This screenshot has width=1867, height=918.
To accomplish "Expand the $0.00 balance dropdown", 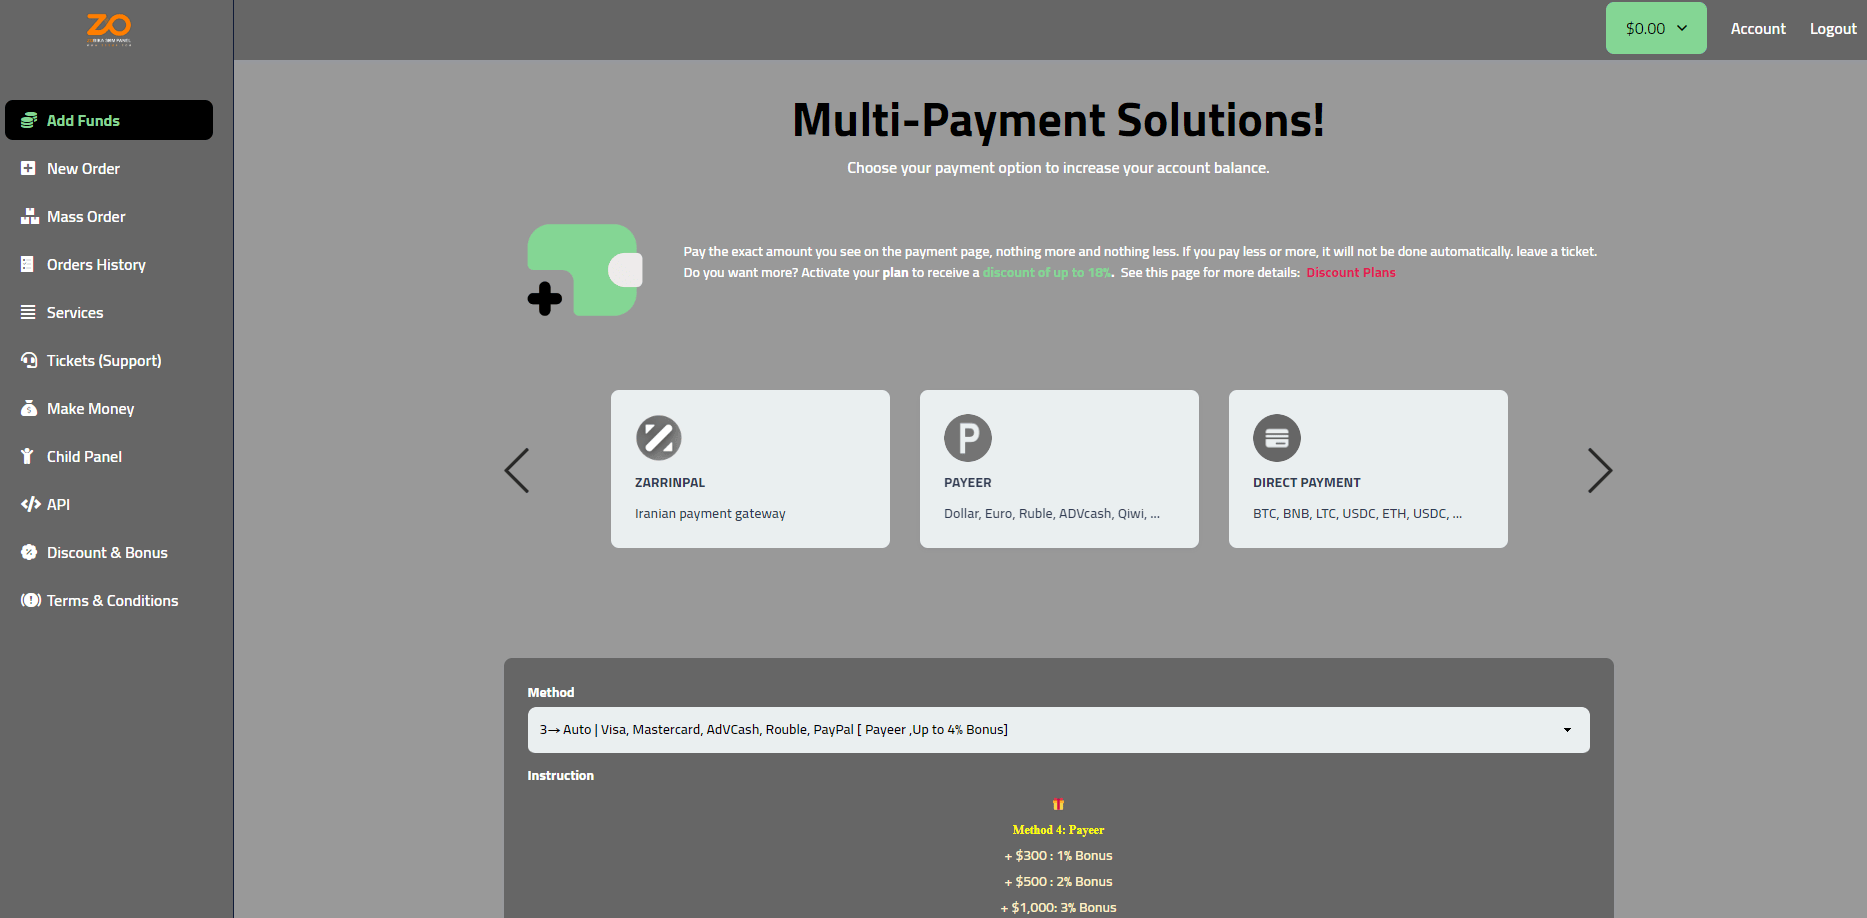I will pos(1655,28).
